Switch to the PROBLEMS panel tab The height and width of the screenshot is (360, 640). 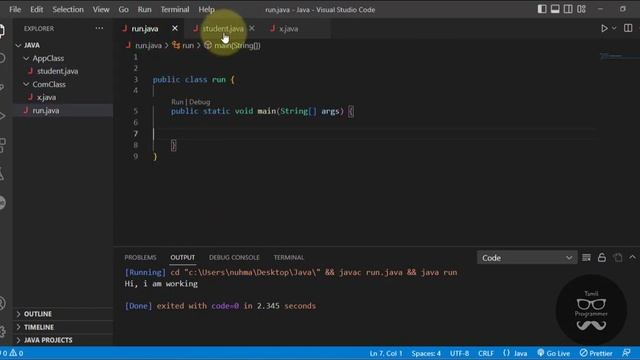(x=140, y=258)
